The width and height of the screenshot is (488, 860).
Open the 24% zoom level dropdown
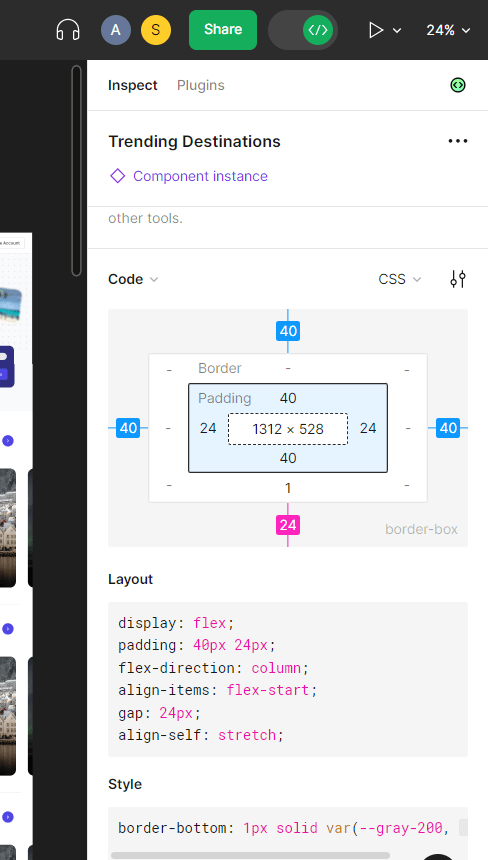pos(449,30)
